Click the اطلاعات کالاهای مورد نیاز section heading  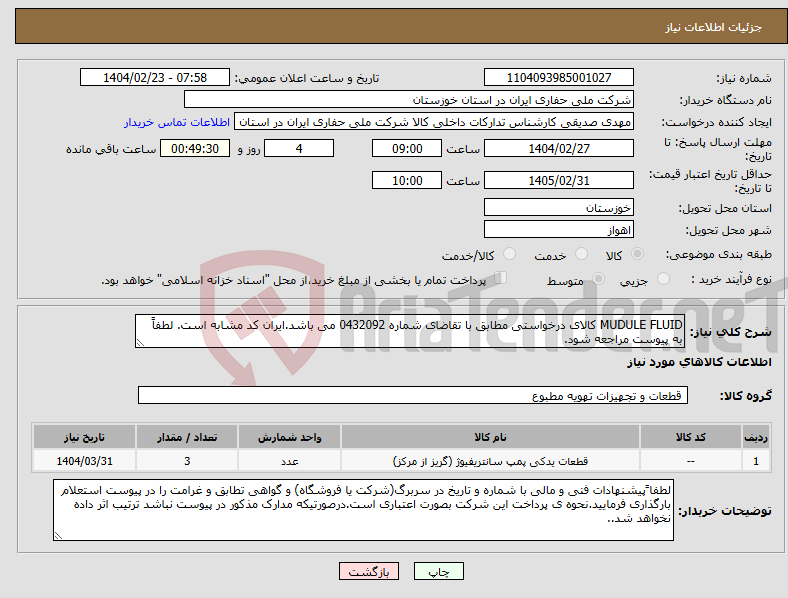[x=699, y=362]
